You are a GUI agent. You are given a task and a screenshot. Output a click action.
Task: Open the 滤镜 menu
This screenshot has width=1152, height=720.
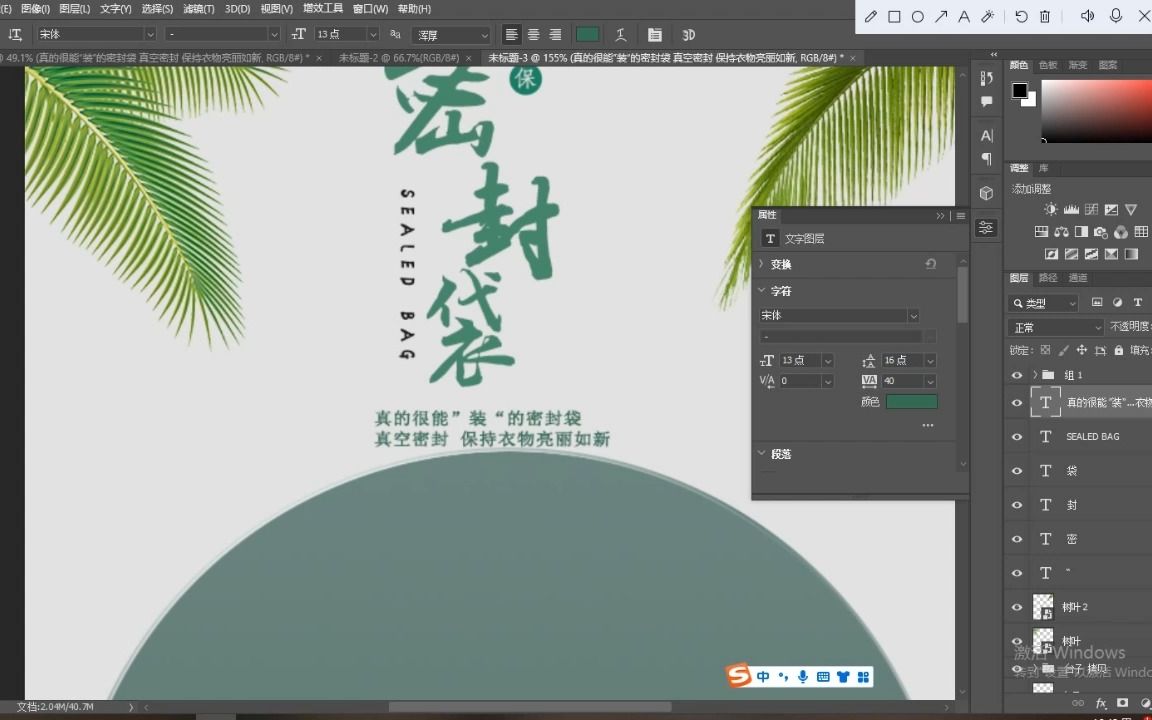click(197, 9)
